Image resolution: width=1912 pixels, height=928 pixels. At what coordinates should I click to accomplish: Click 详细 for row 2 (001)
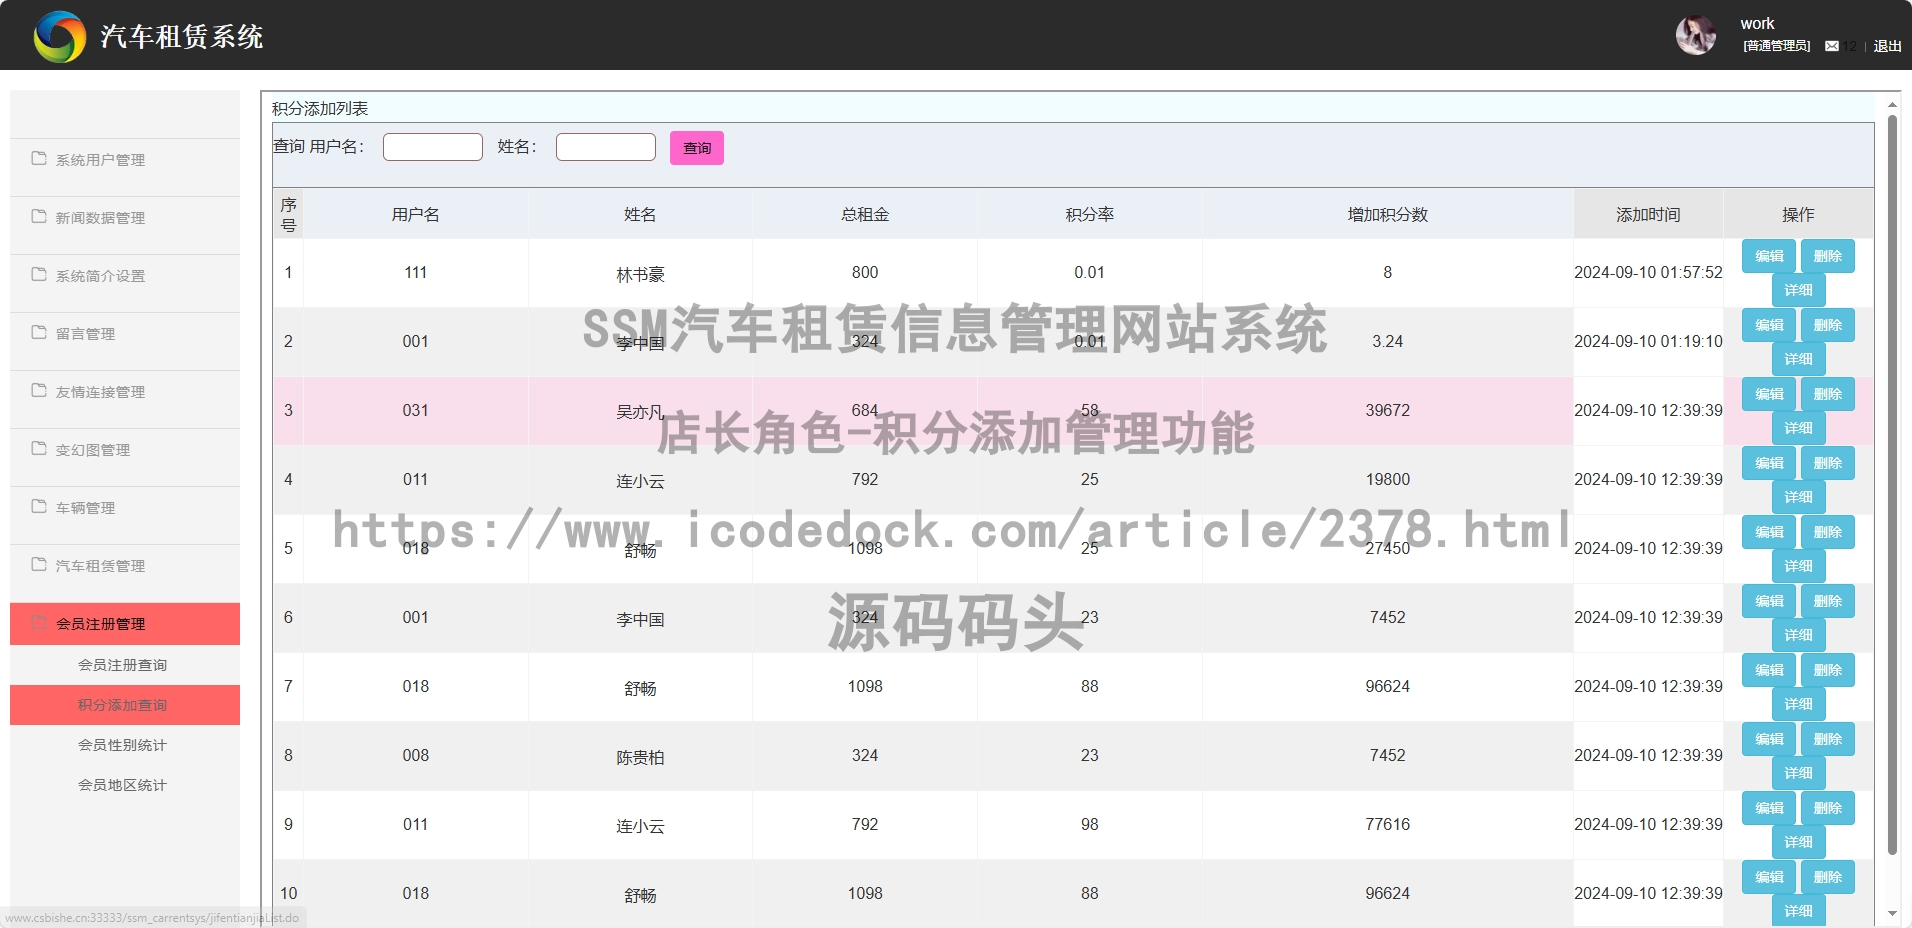1798,359
